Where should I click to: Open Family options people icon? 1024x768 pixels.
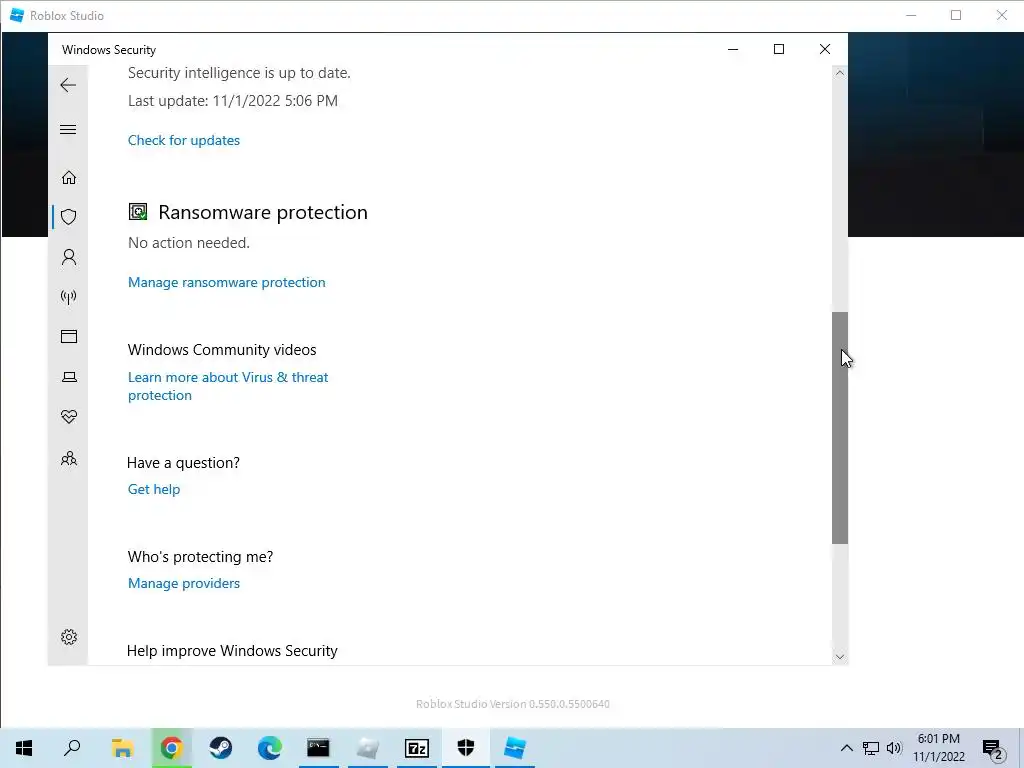(69, 458)
